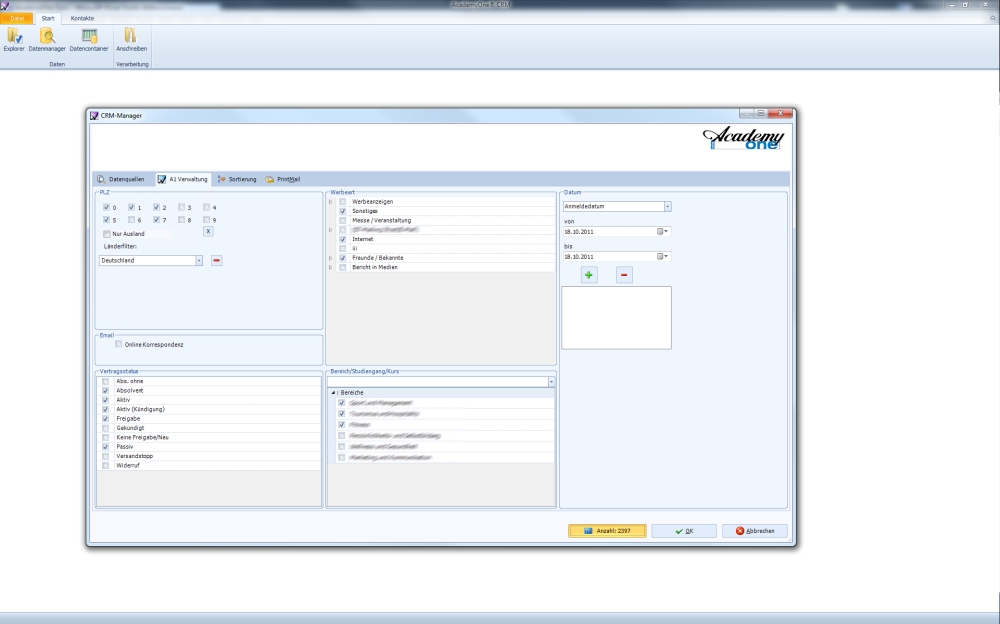Clear PLZ selection with the X button
Image resolution: width=1000 pixels, height=624 pixels.
(x=208, y=231)
